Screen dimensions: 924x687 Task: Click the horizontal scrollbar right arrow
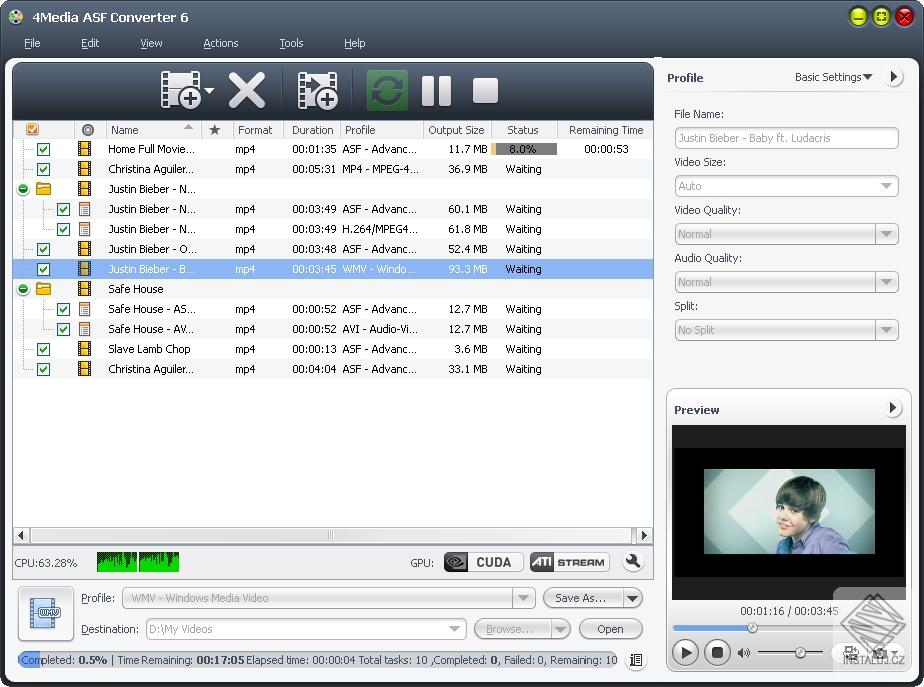coord(644,535)
